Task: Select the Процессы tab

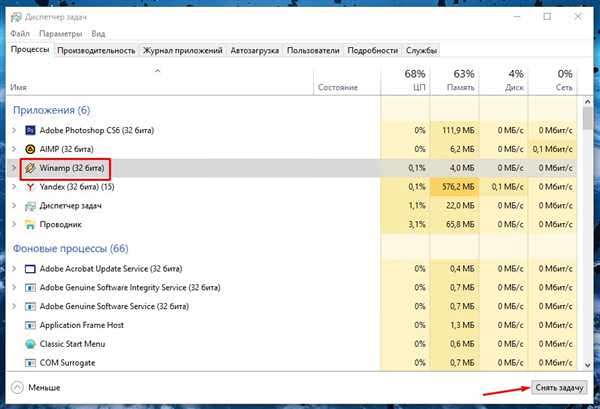Action: pyautogui.click(x=30, y=50)
